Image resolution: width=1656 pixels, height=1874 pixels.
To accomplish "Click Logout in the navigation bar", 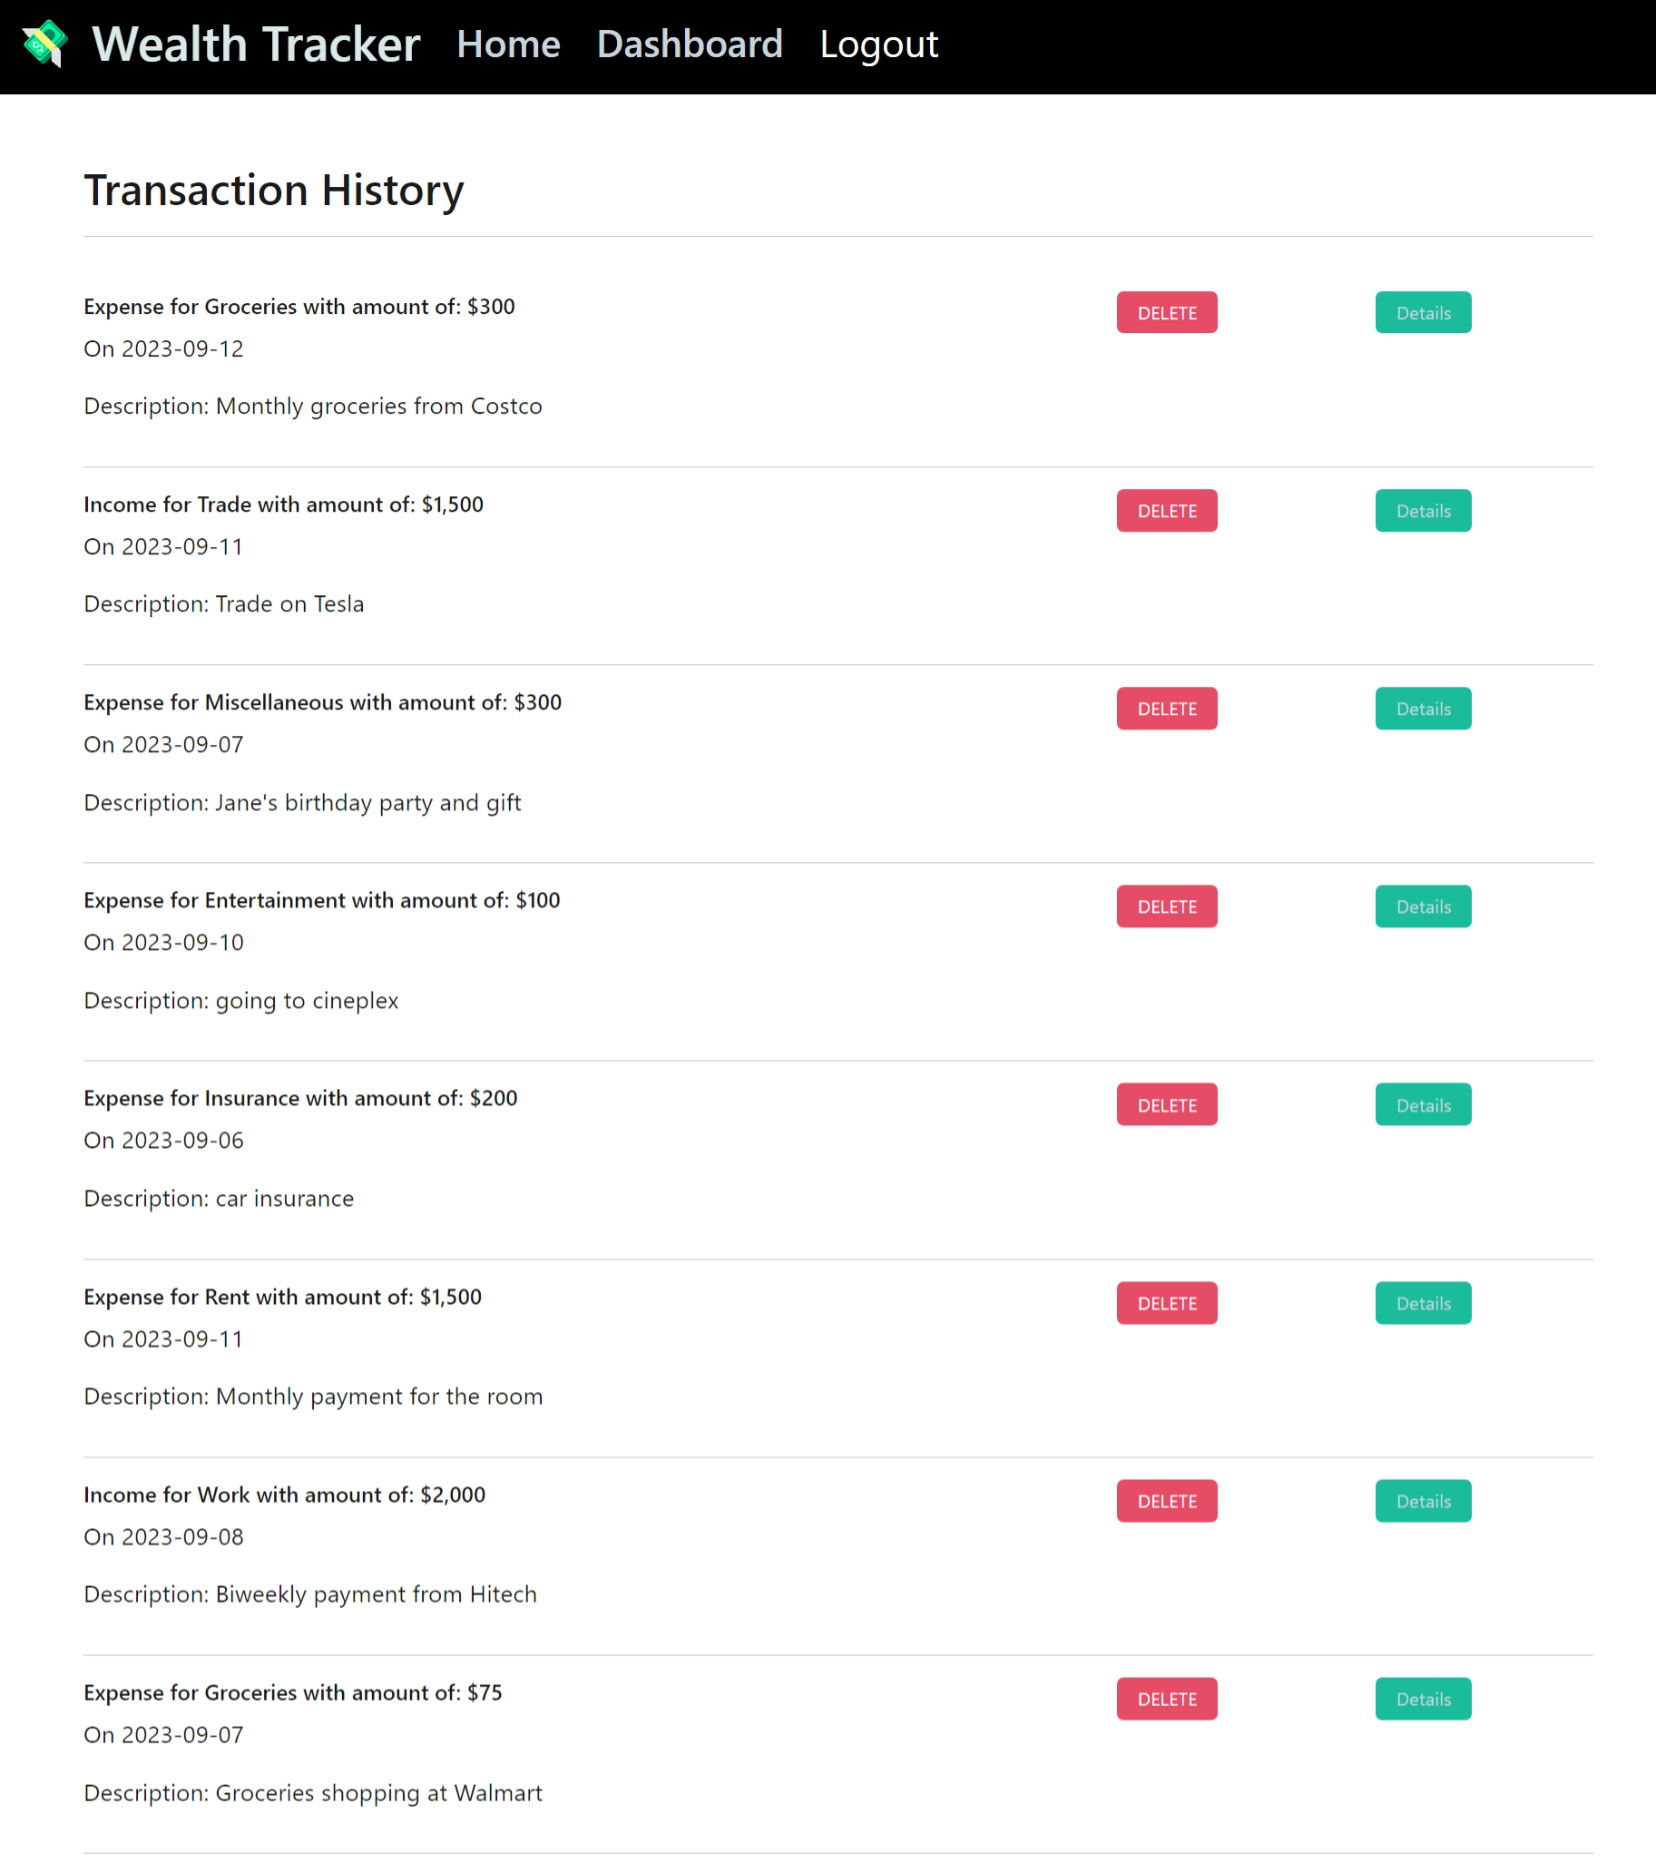I will pyautogui.click(x=877, y=44).
